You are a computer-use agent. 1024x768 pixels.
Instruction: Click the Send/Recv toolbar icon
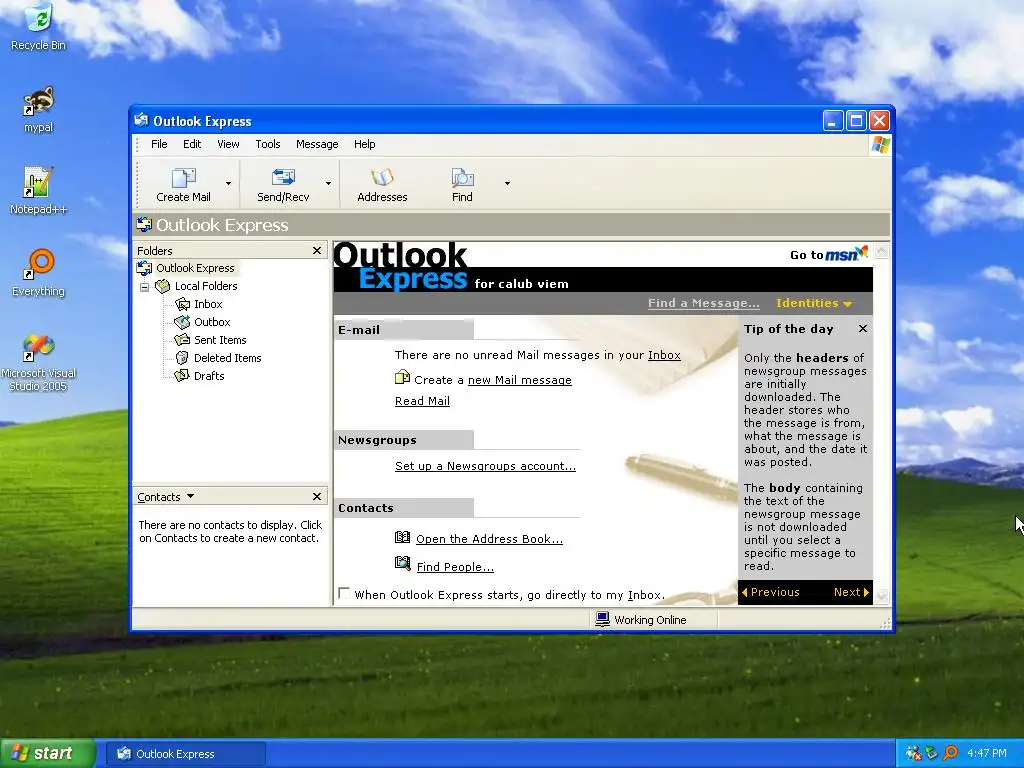(283, 184)
